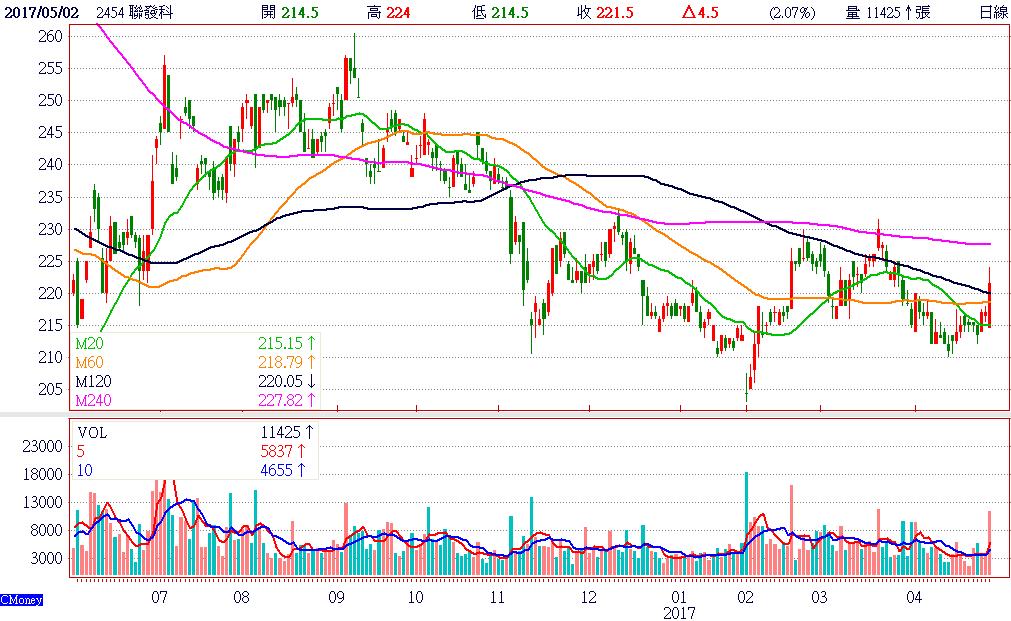Select the green M20 legend label
The image size is (1011, 621).
point(89,343)
